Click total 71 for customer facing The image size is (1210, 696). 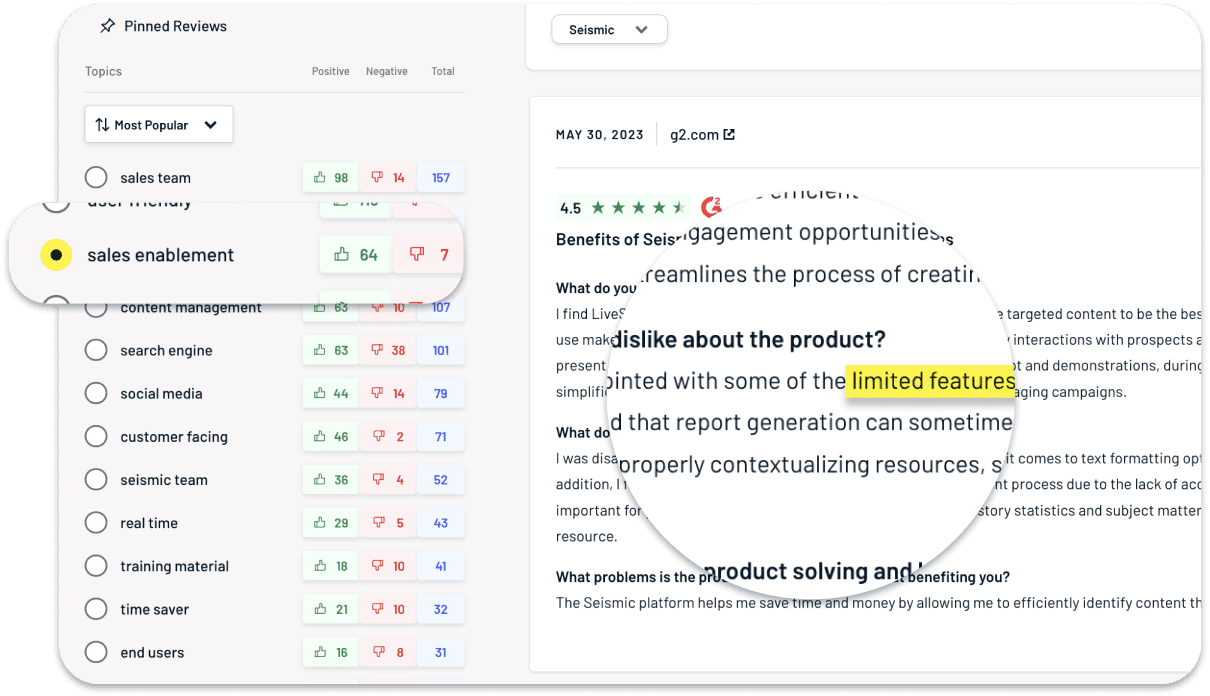point(441,437)
